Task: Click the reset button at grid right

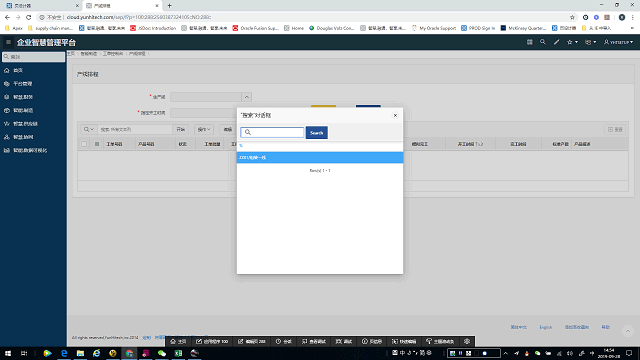Action: 615,129
